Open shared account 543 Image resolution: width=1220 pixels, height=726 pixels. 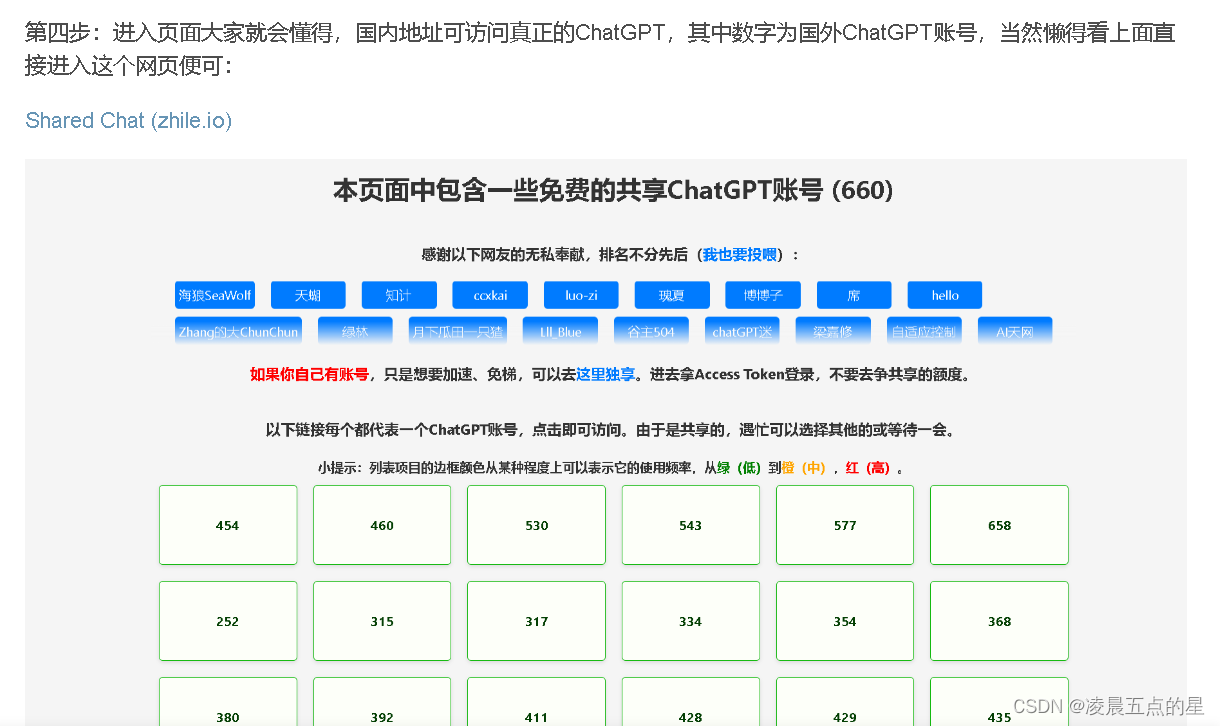691,525
